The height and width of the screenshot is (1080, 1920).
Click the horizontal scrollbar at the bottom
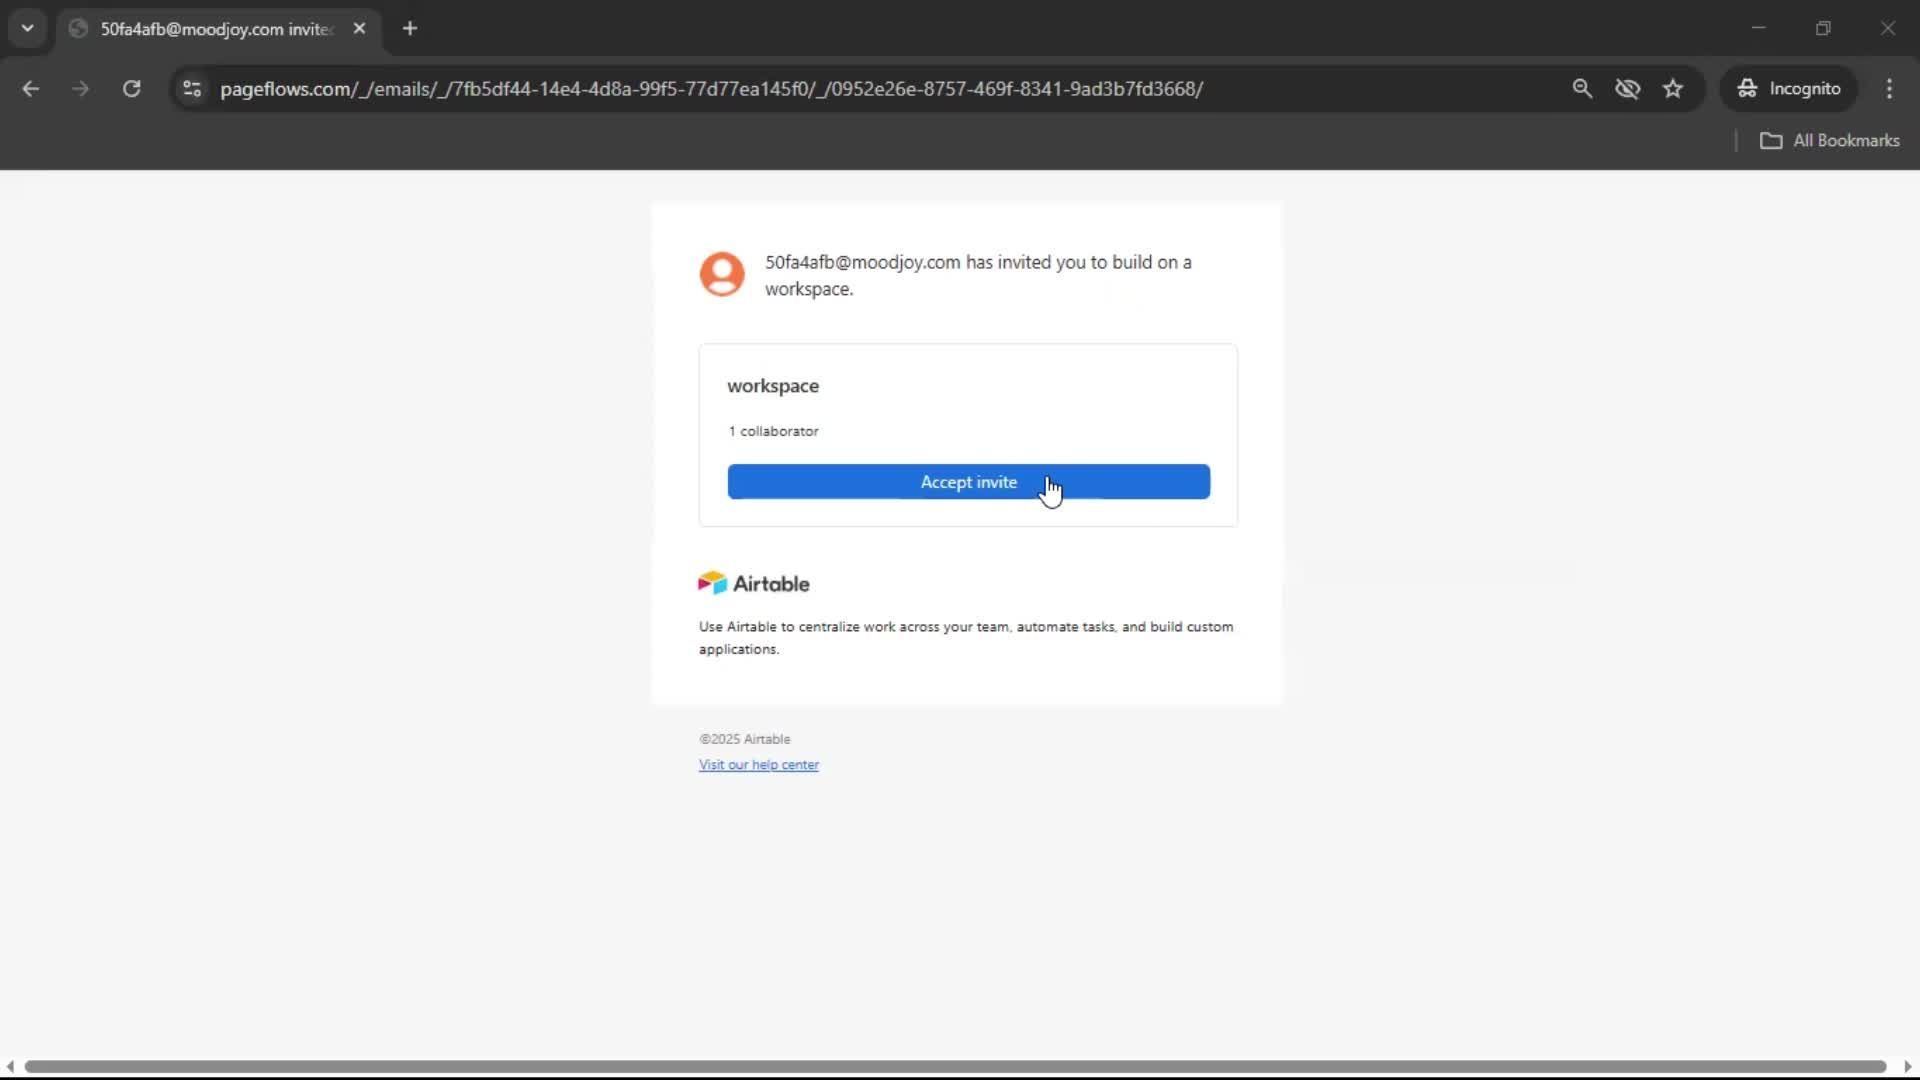[955, 1066]
